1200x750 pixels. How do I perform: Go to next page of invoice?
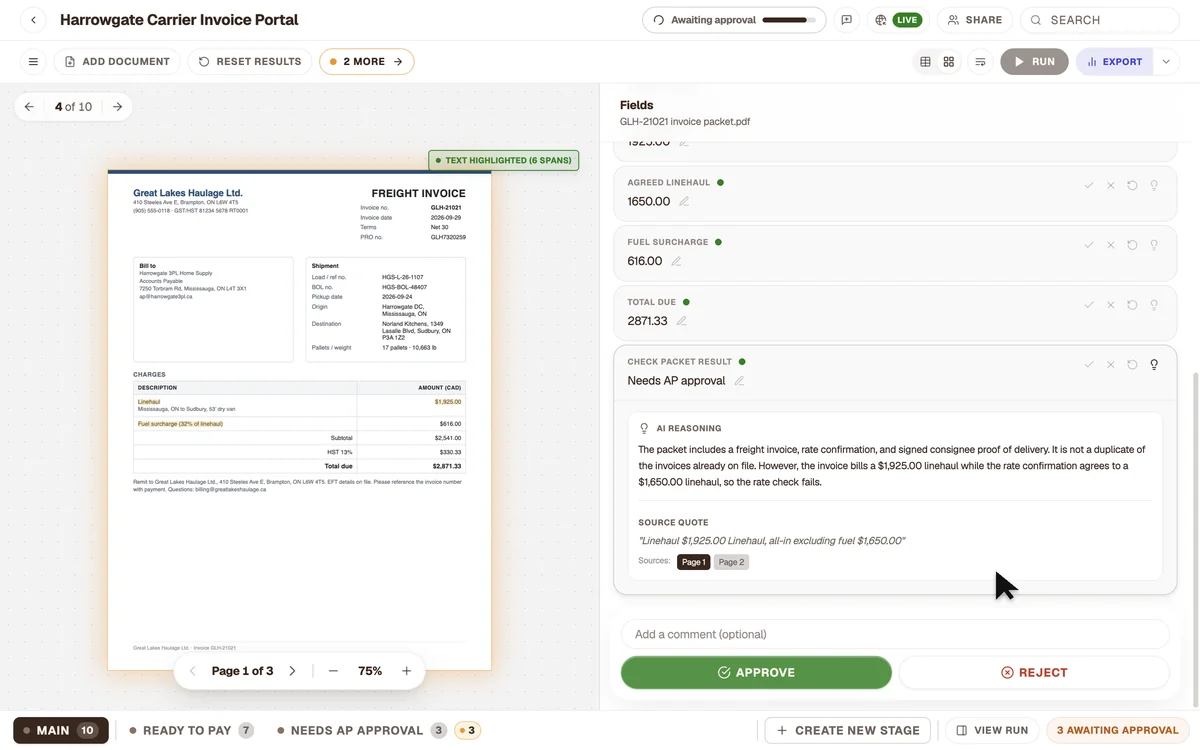pos(292,671)
